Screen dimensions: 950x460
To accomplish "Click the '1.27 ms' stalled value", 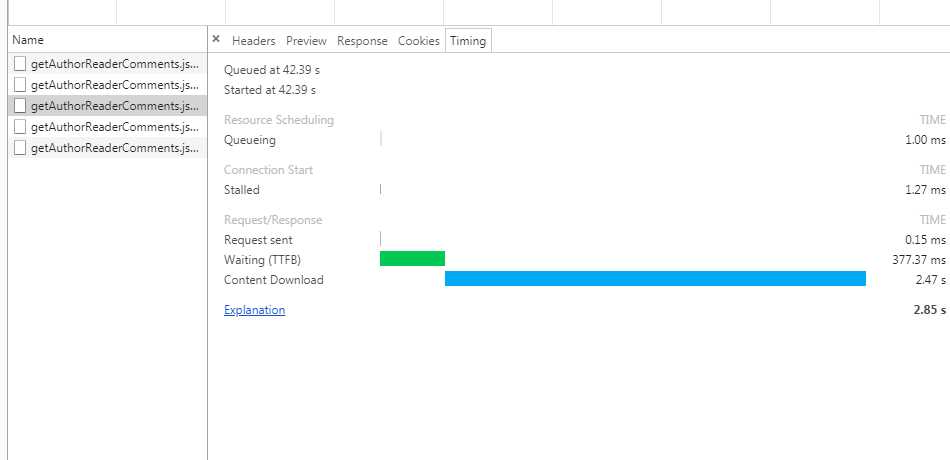I will pyautogui.click(x=925, y=190).
